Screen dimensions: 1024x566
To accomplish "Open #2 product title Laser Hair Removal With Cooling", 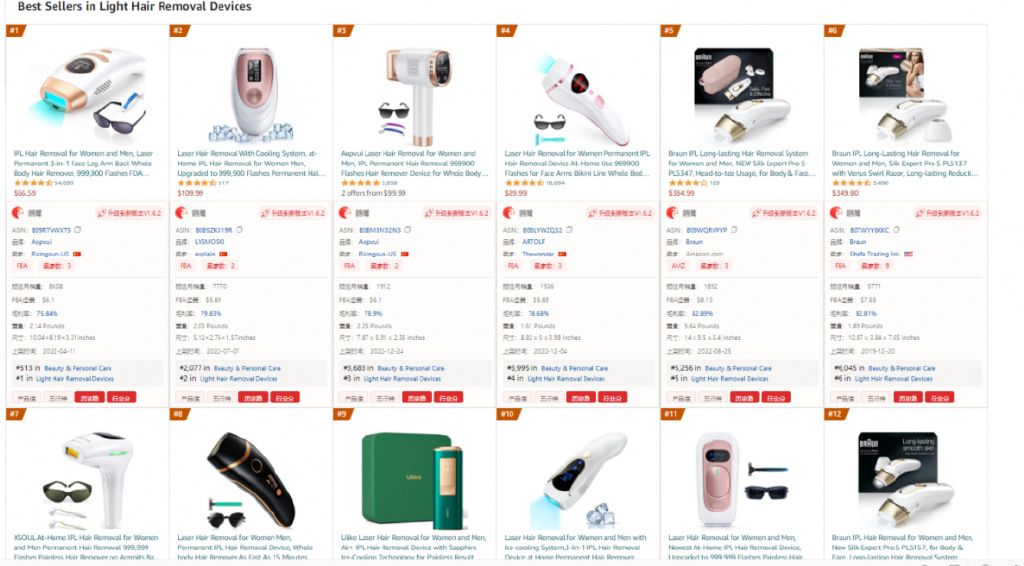I will click(251, 163).
